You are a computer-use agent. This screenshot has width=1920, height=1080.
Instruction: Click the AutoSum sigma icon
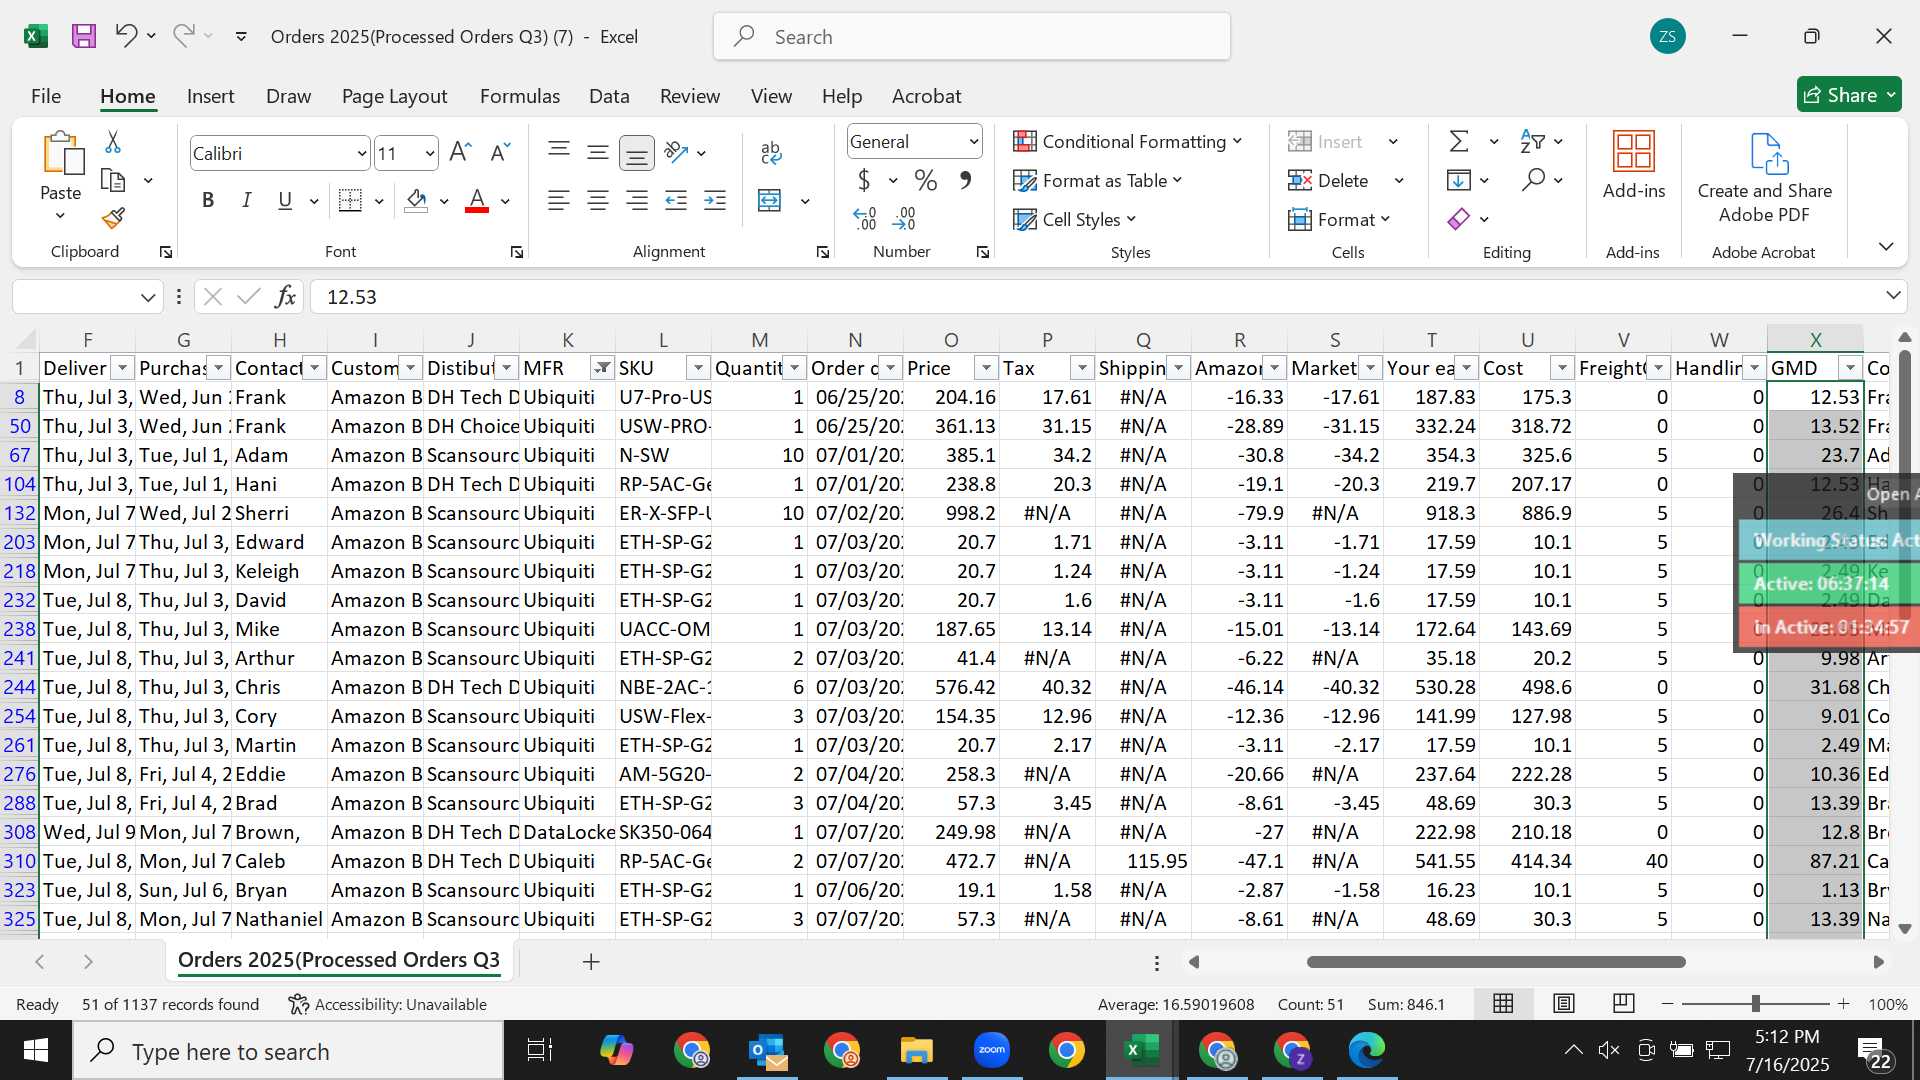pos(1459,141)
